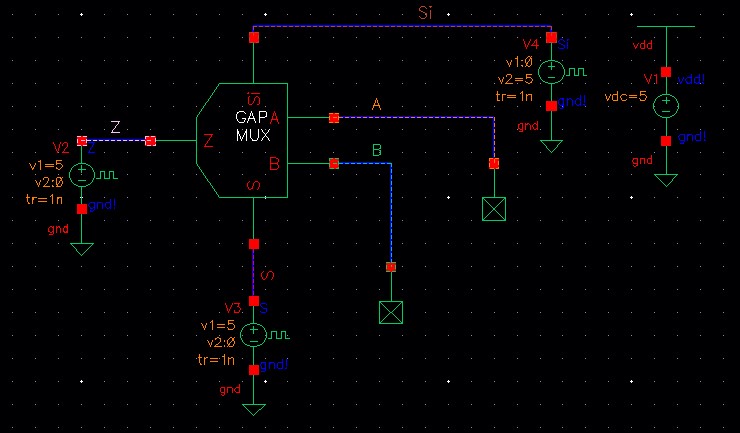740x433 pixels.
Task: Select the dashed wire running down from net A
Action: tap(494, 140)
